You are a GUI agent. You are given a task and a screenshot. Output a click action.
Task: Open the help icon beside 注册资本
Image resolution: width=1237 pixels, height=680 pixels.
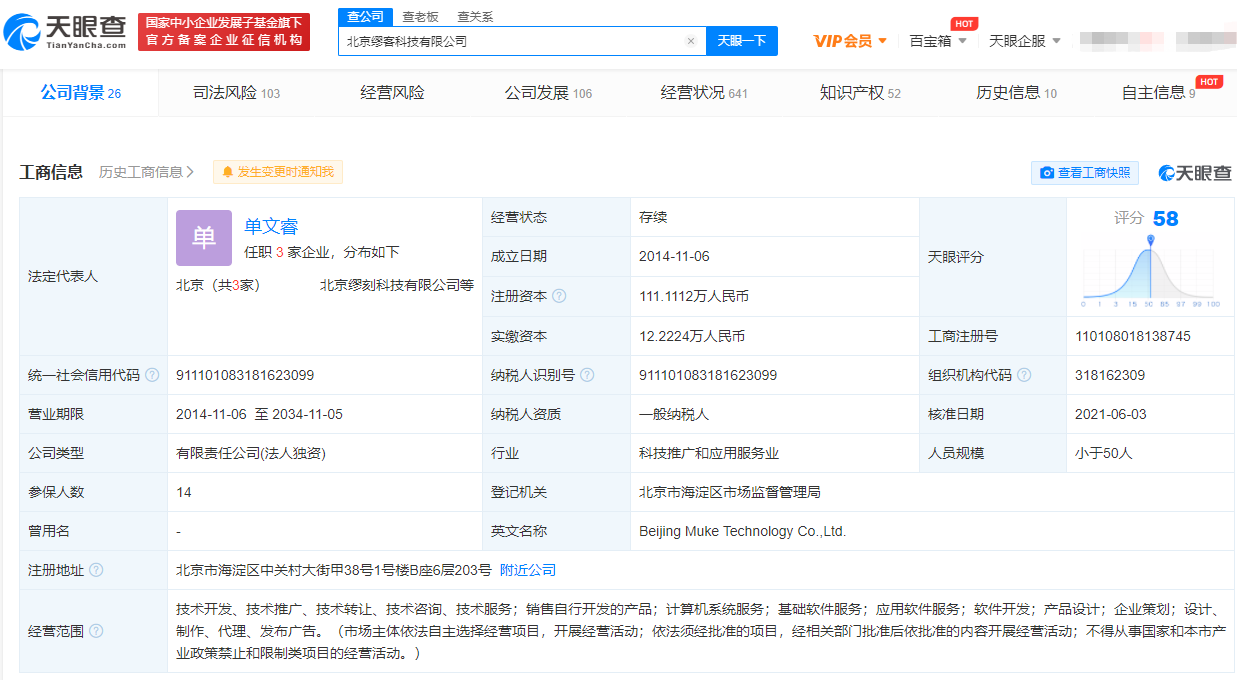[x=559, y=296]
